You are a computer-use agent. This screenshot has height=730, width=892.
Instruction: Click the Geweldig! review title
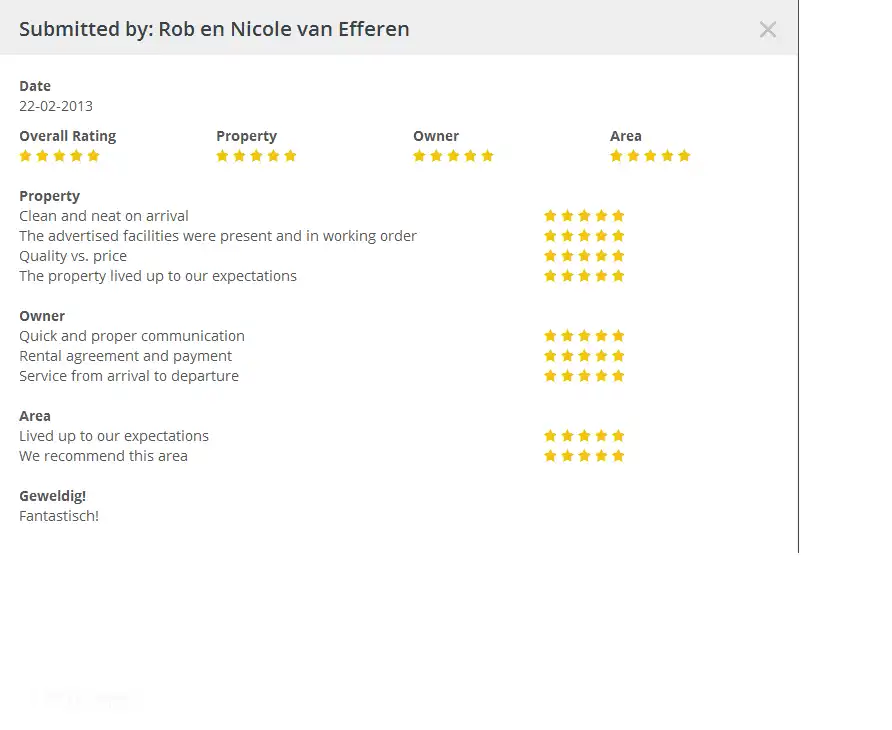coord(53,496)
